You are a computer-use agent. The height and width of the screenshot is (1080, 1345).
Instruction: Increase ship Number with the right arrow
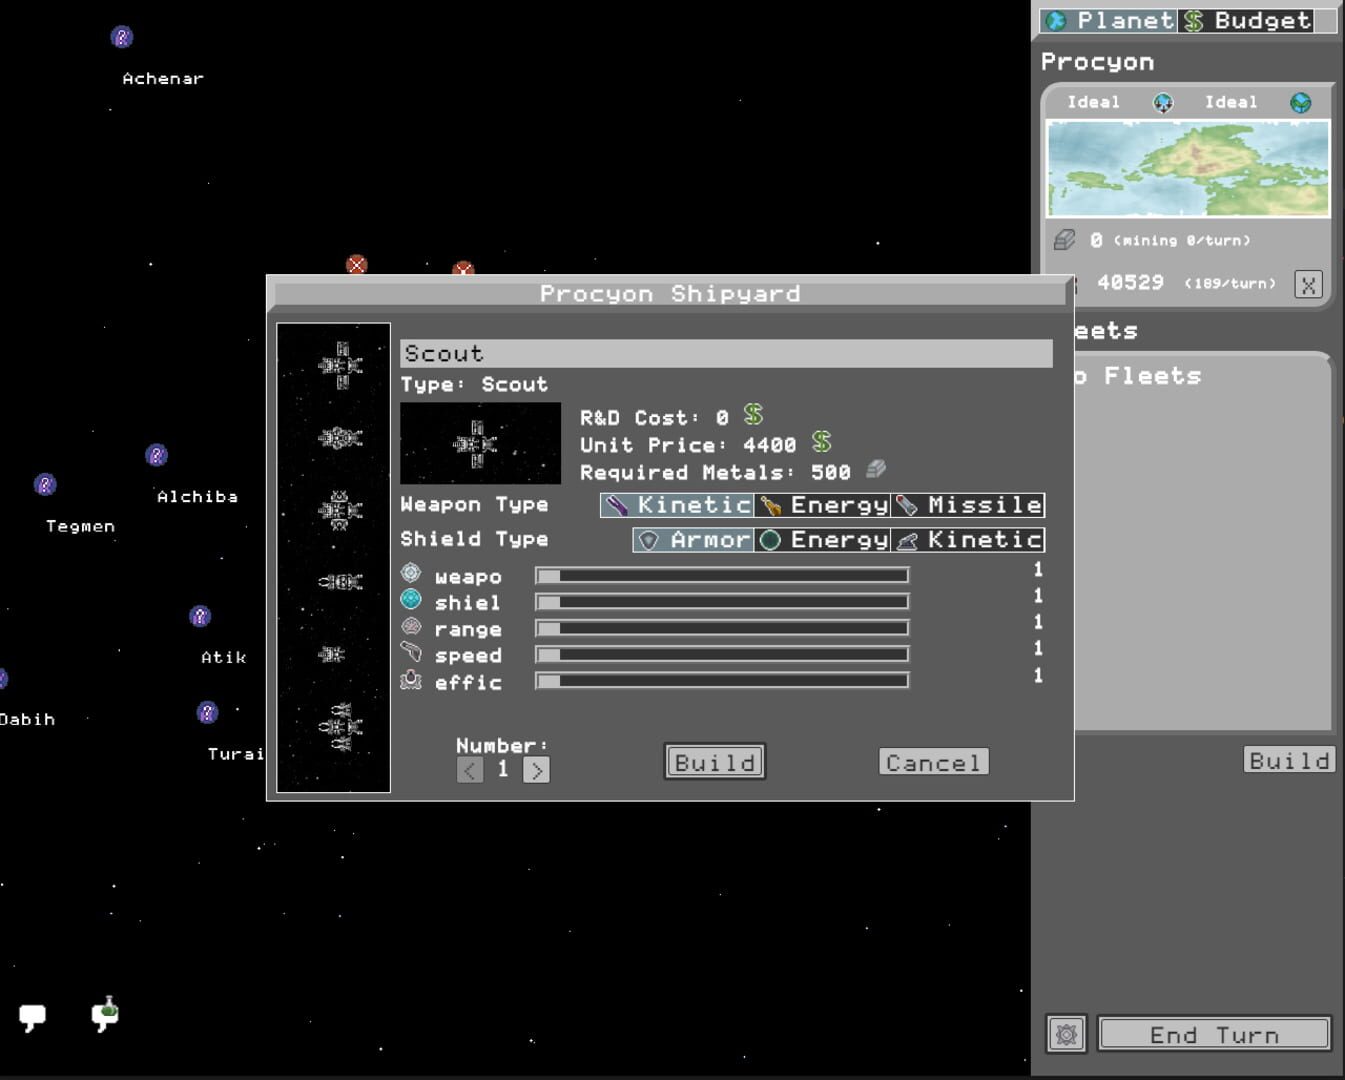(x=536, y=769)
